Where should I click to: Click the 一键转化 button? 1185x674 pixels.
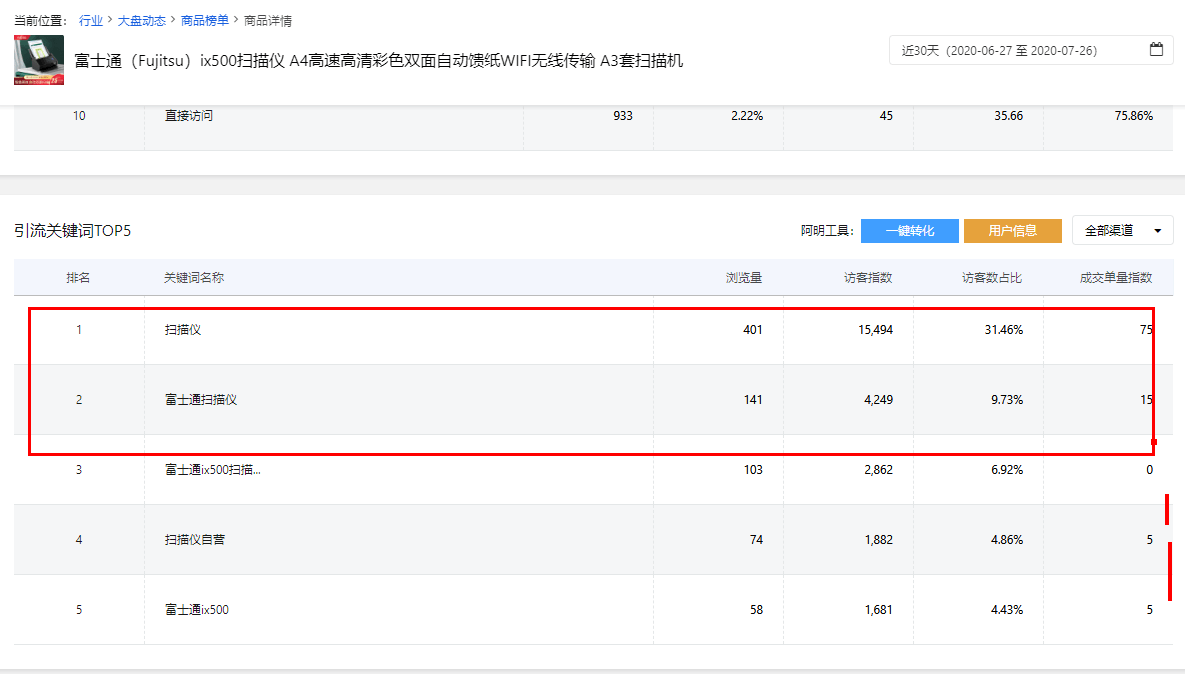(x=910, y=230)
